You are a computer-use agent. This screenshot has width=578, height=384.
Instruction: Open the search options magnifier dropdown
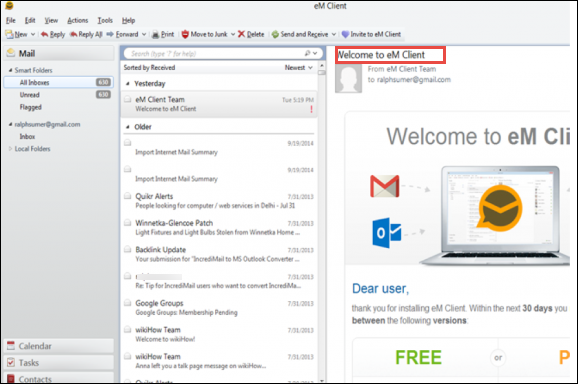click(x=311, y=53)
